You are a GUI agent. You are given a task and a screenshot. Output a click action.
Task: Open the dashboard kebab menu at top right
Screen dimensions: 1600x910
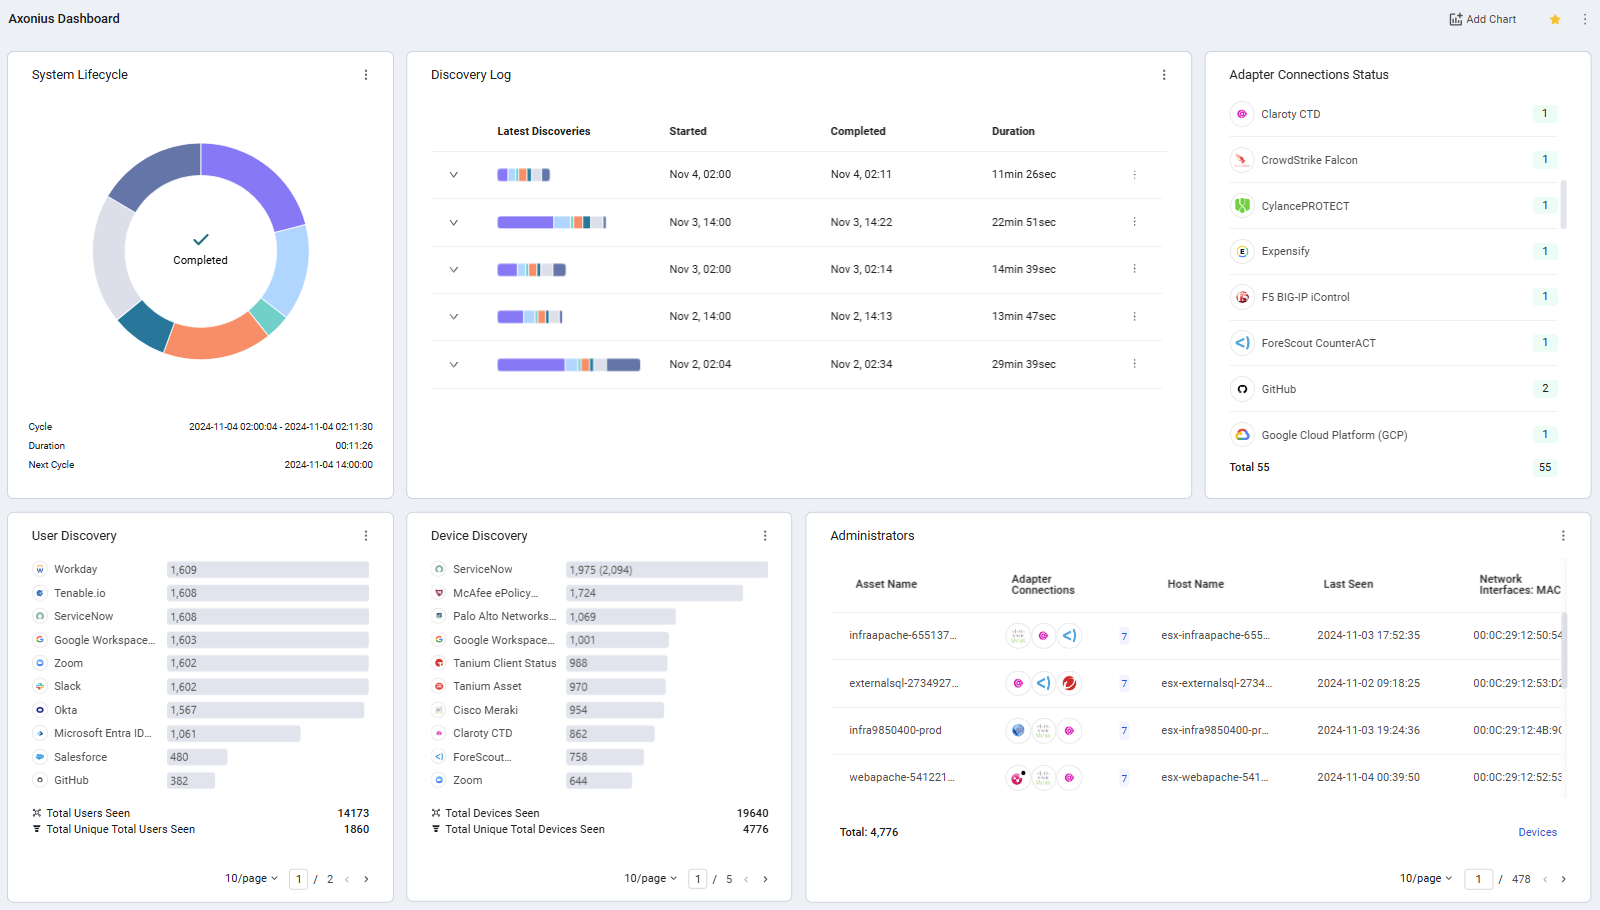tap(1585, 19)
